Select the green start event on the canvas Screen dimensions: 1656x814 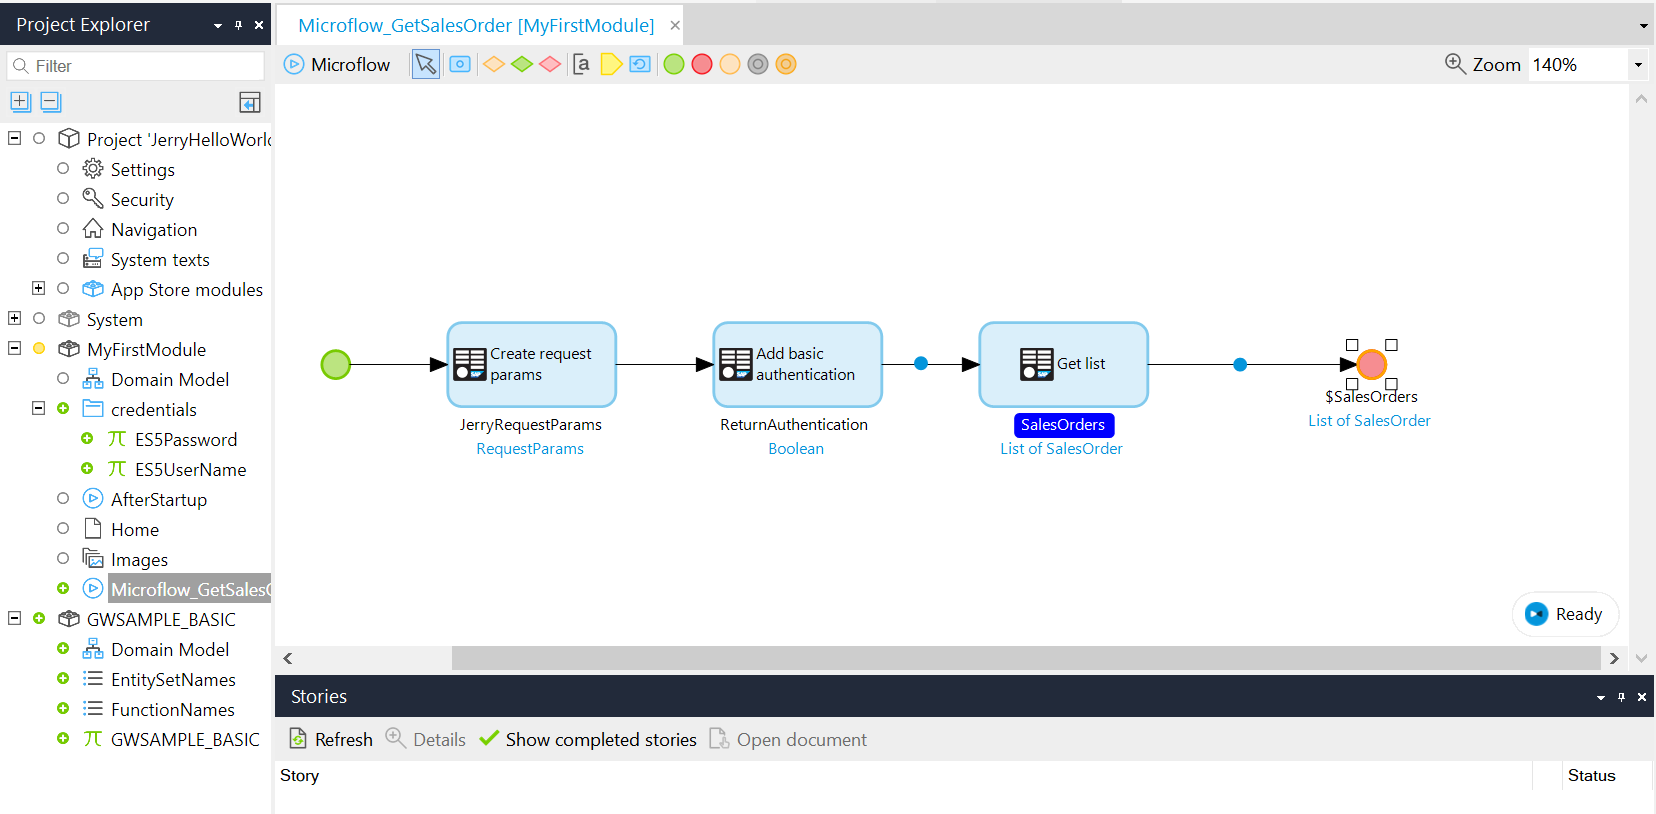click(x=336, y=365)
